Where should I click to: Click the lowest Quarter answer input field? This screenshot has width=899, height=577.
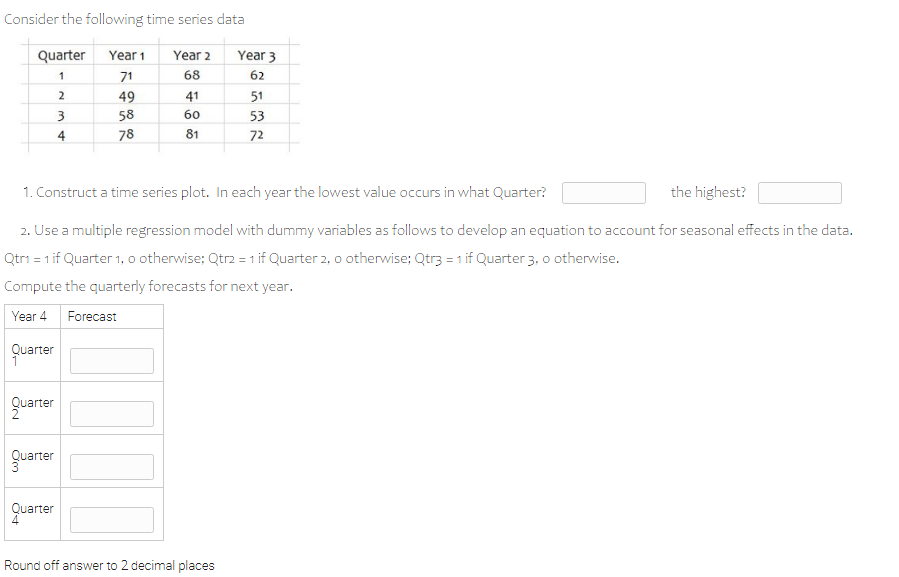pos(603,192)
